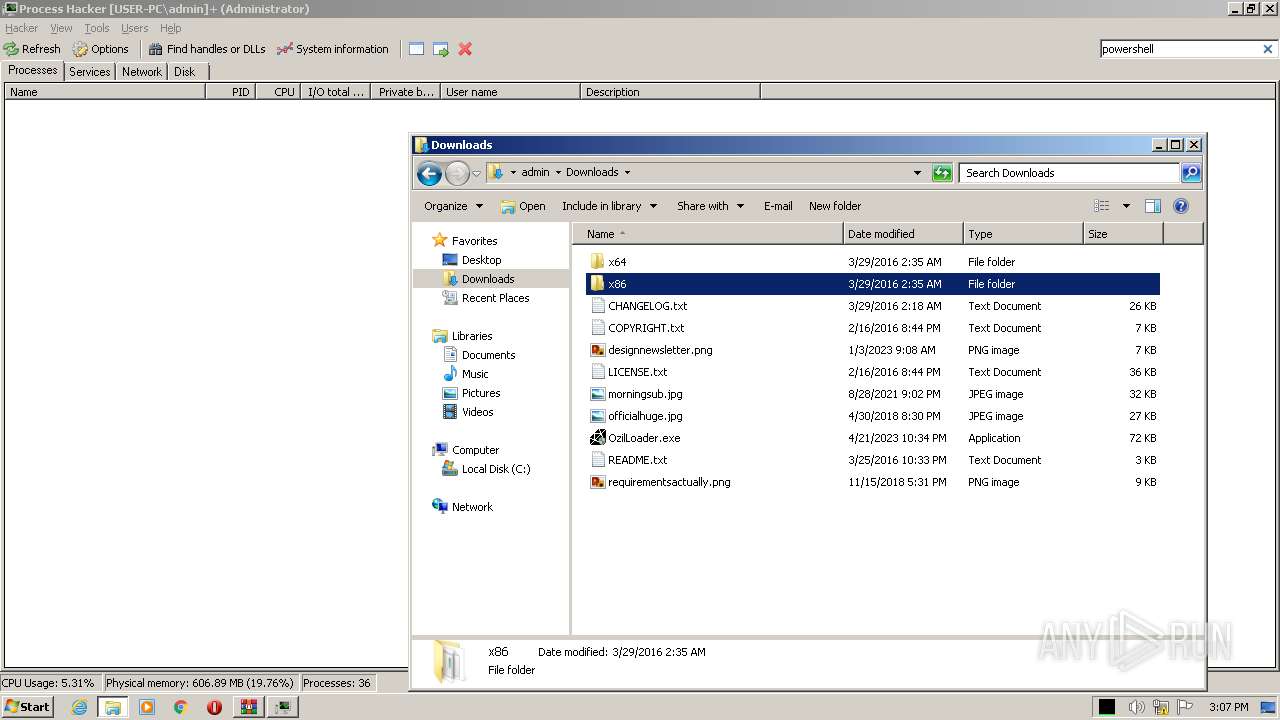Click Explorer back navigation button
This screenshot has width=1280, height=720.
point(430,173)
